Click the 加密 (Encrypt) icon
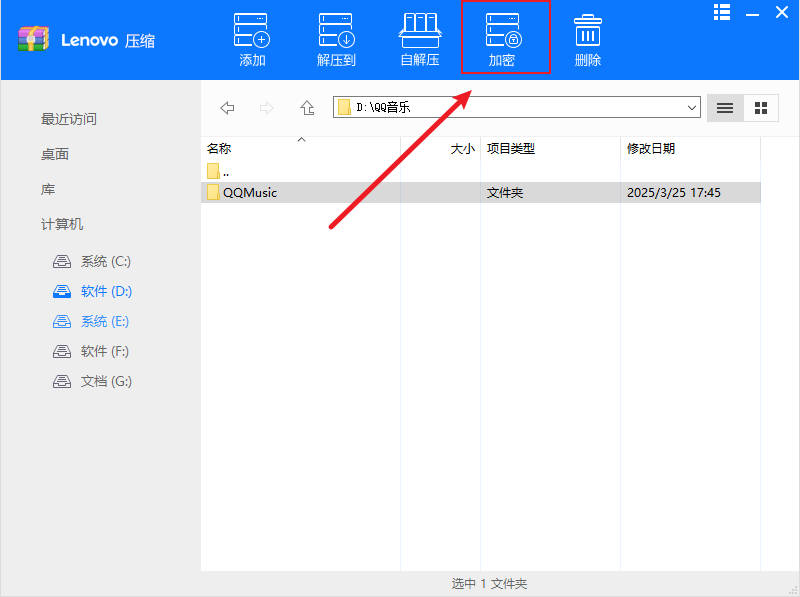 click(505, 37)
